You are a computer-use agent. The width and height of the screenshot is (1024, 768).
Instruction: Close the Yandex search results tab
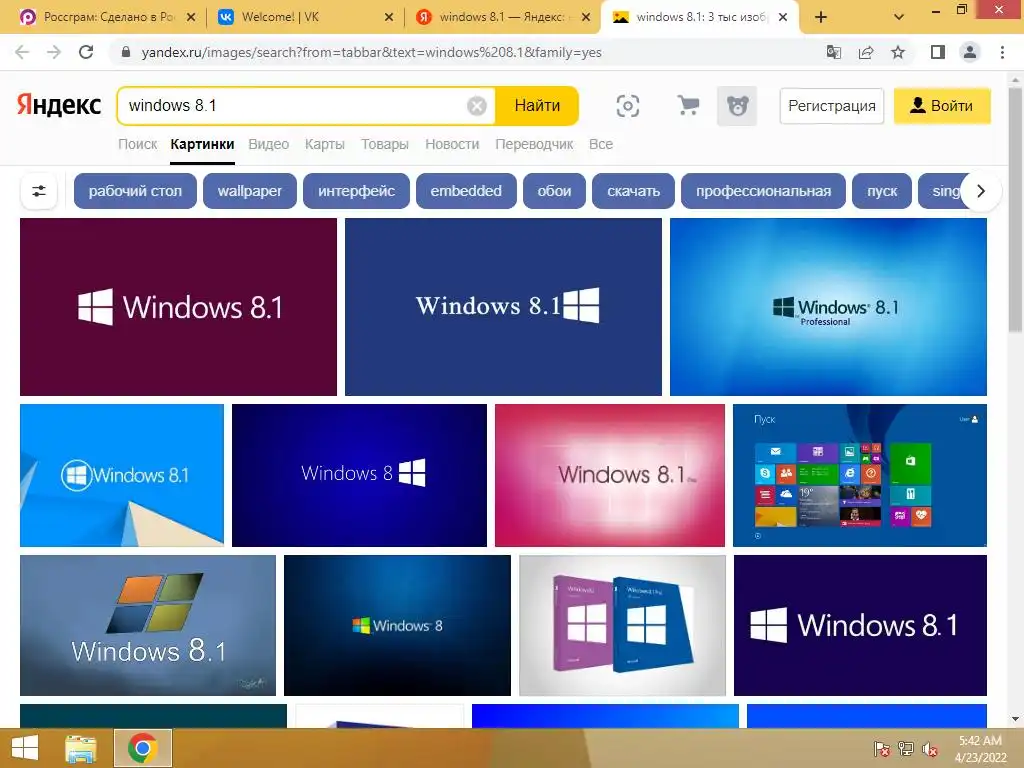pos(586,18)
